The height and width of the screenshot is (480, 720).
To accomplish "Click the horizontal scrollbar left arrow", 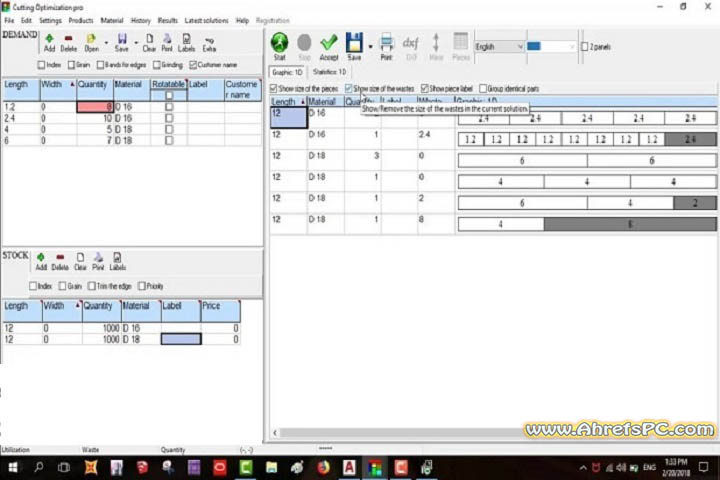I will click(275, 433).
